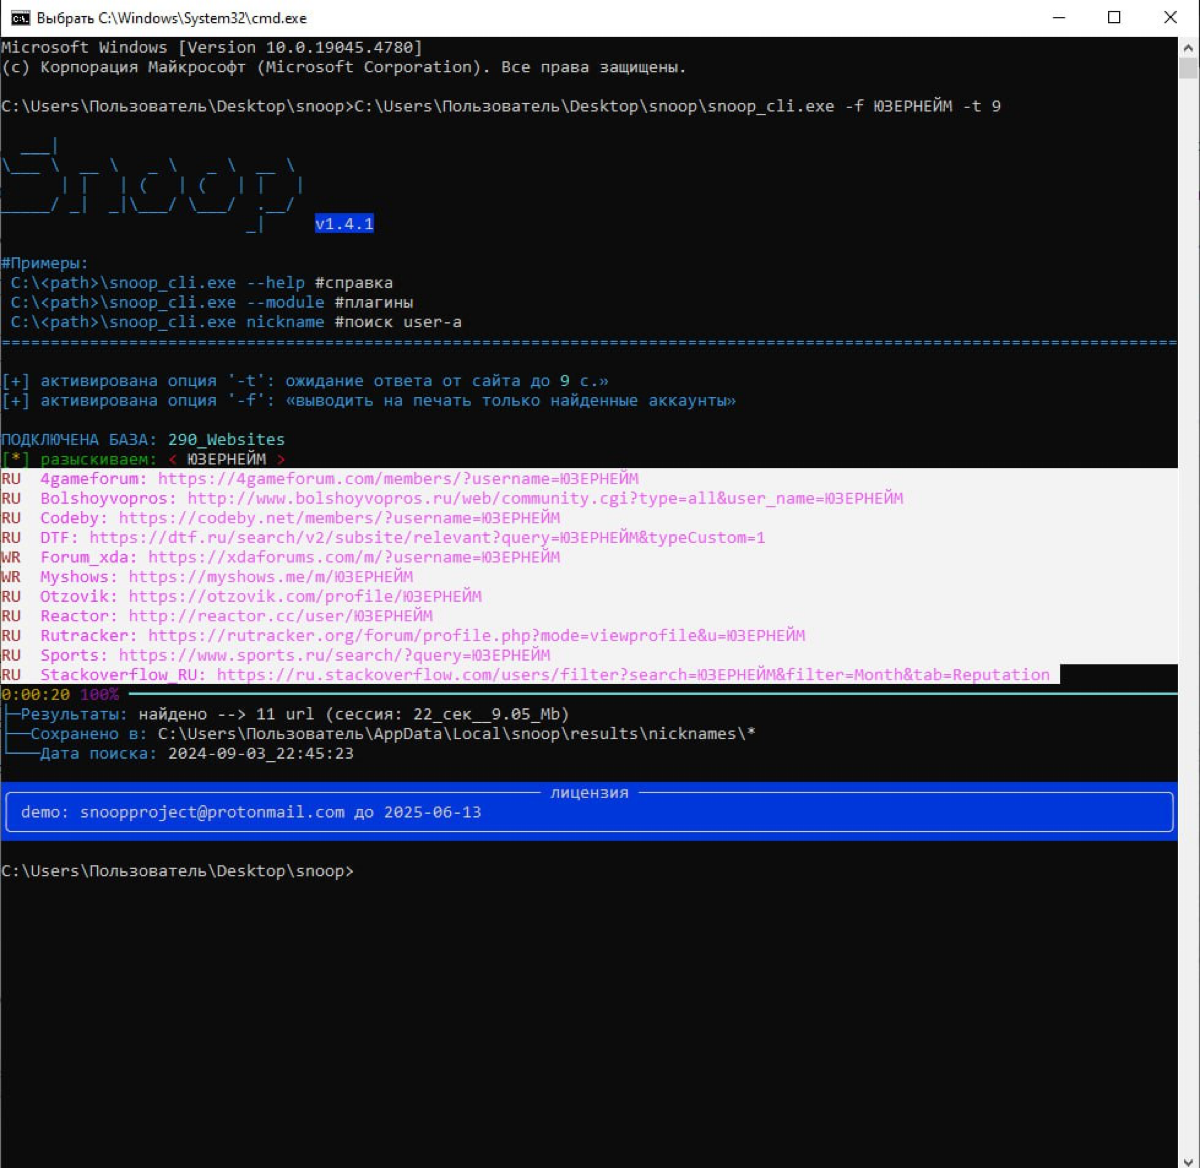Click the 'snoop_cli.exe --help' example line
The image size is (1200, 1168).
(x=202, y=283)
